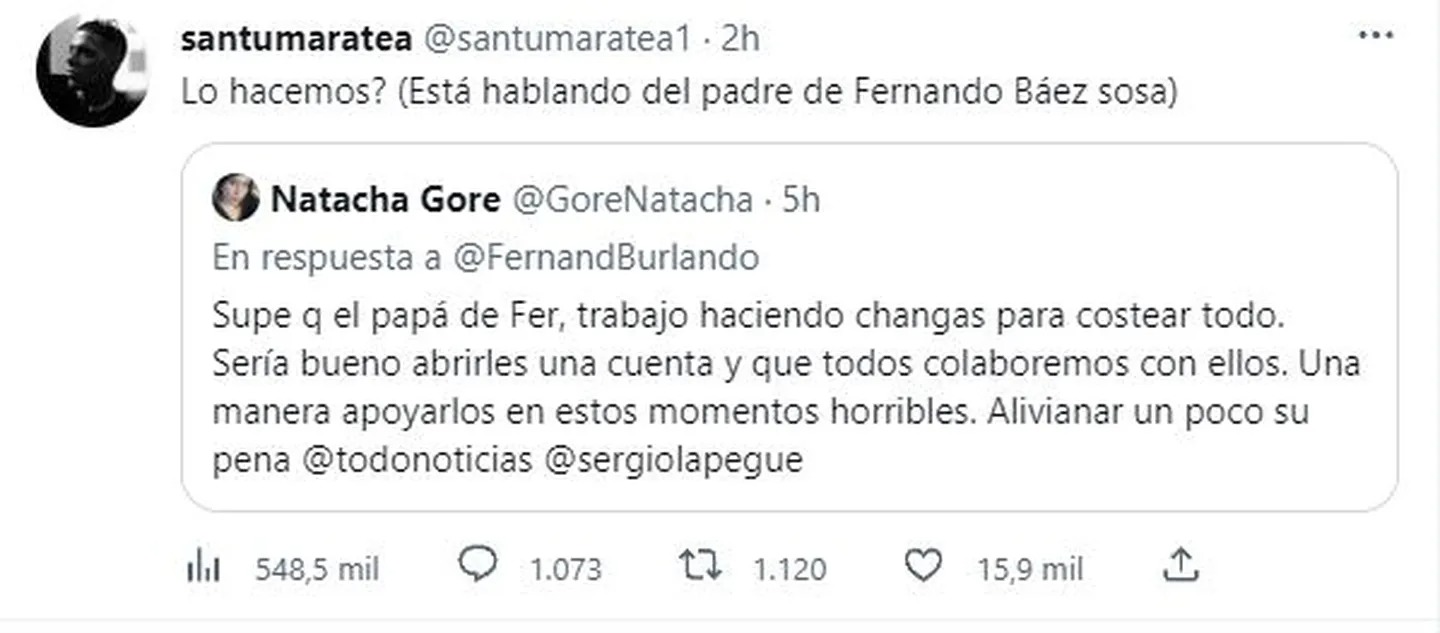Image resolution: width=1440 pixels, height=633 pixels.
Task: Click the 2h tweet timestamp
Action: click(x=740, y=38)
